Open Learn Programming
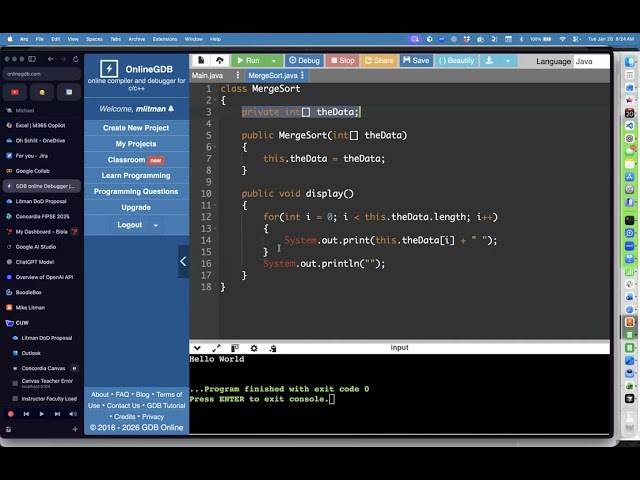The image size is (640, 480). pyautogui.click(x=136, y=176)
